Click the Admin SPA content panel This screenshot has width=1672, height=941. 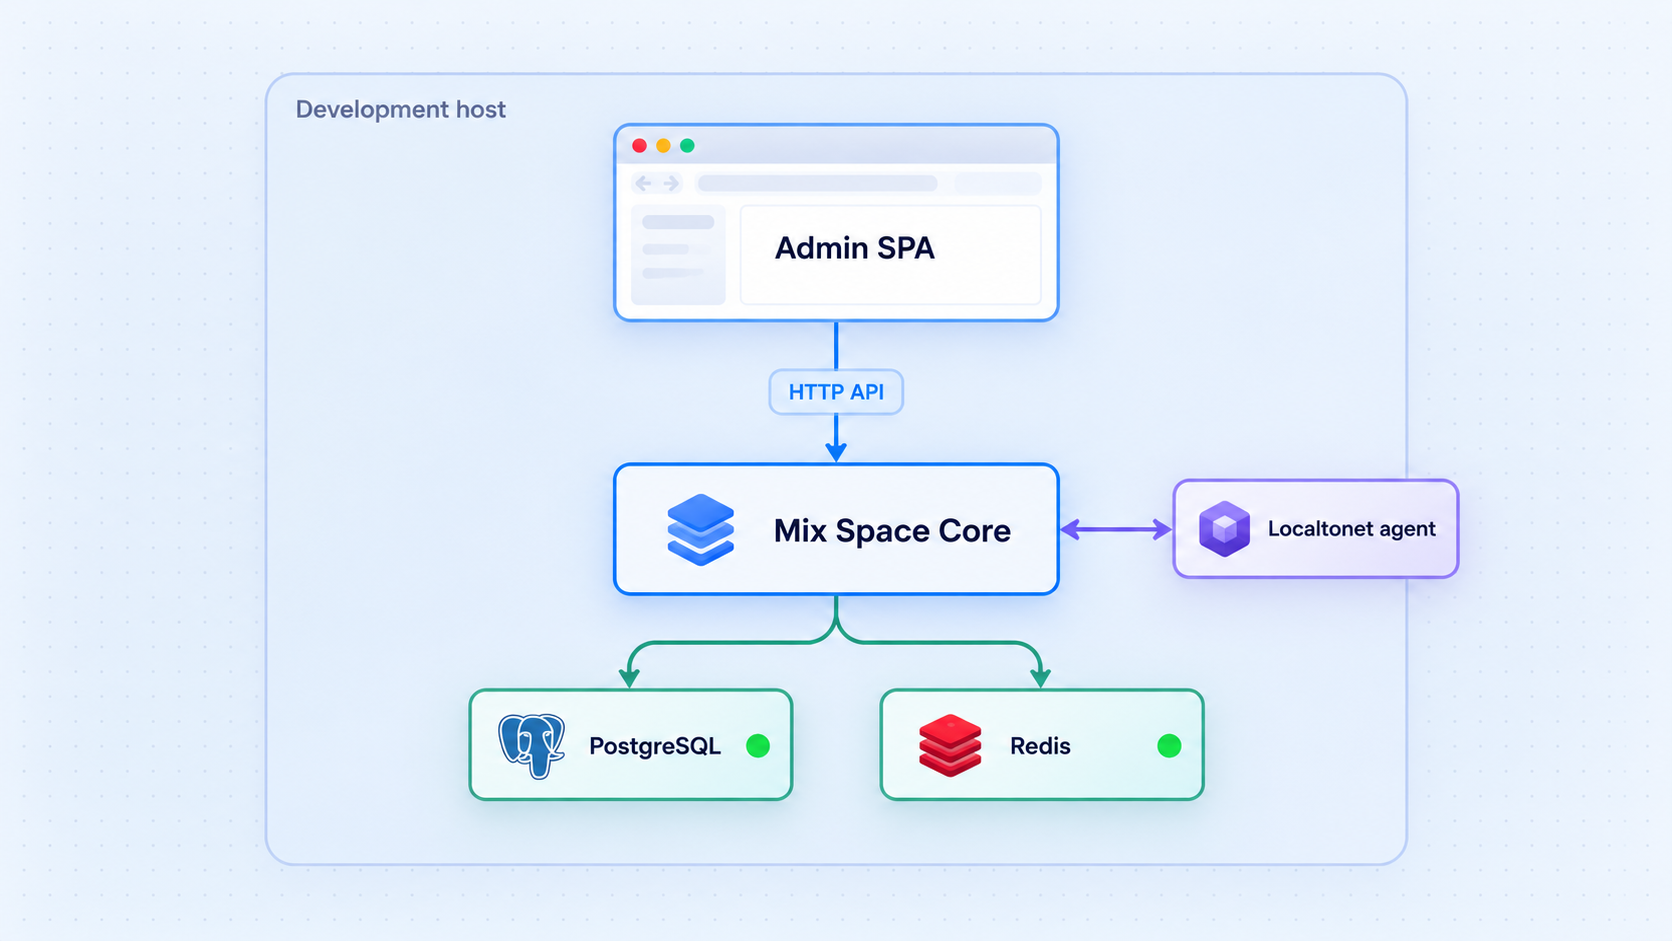(x=890, y=255)
